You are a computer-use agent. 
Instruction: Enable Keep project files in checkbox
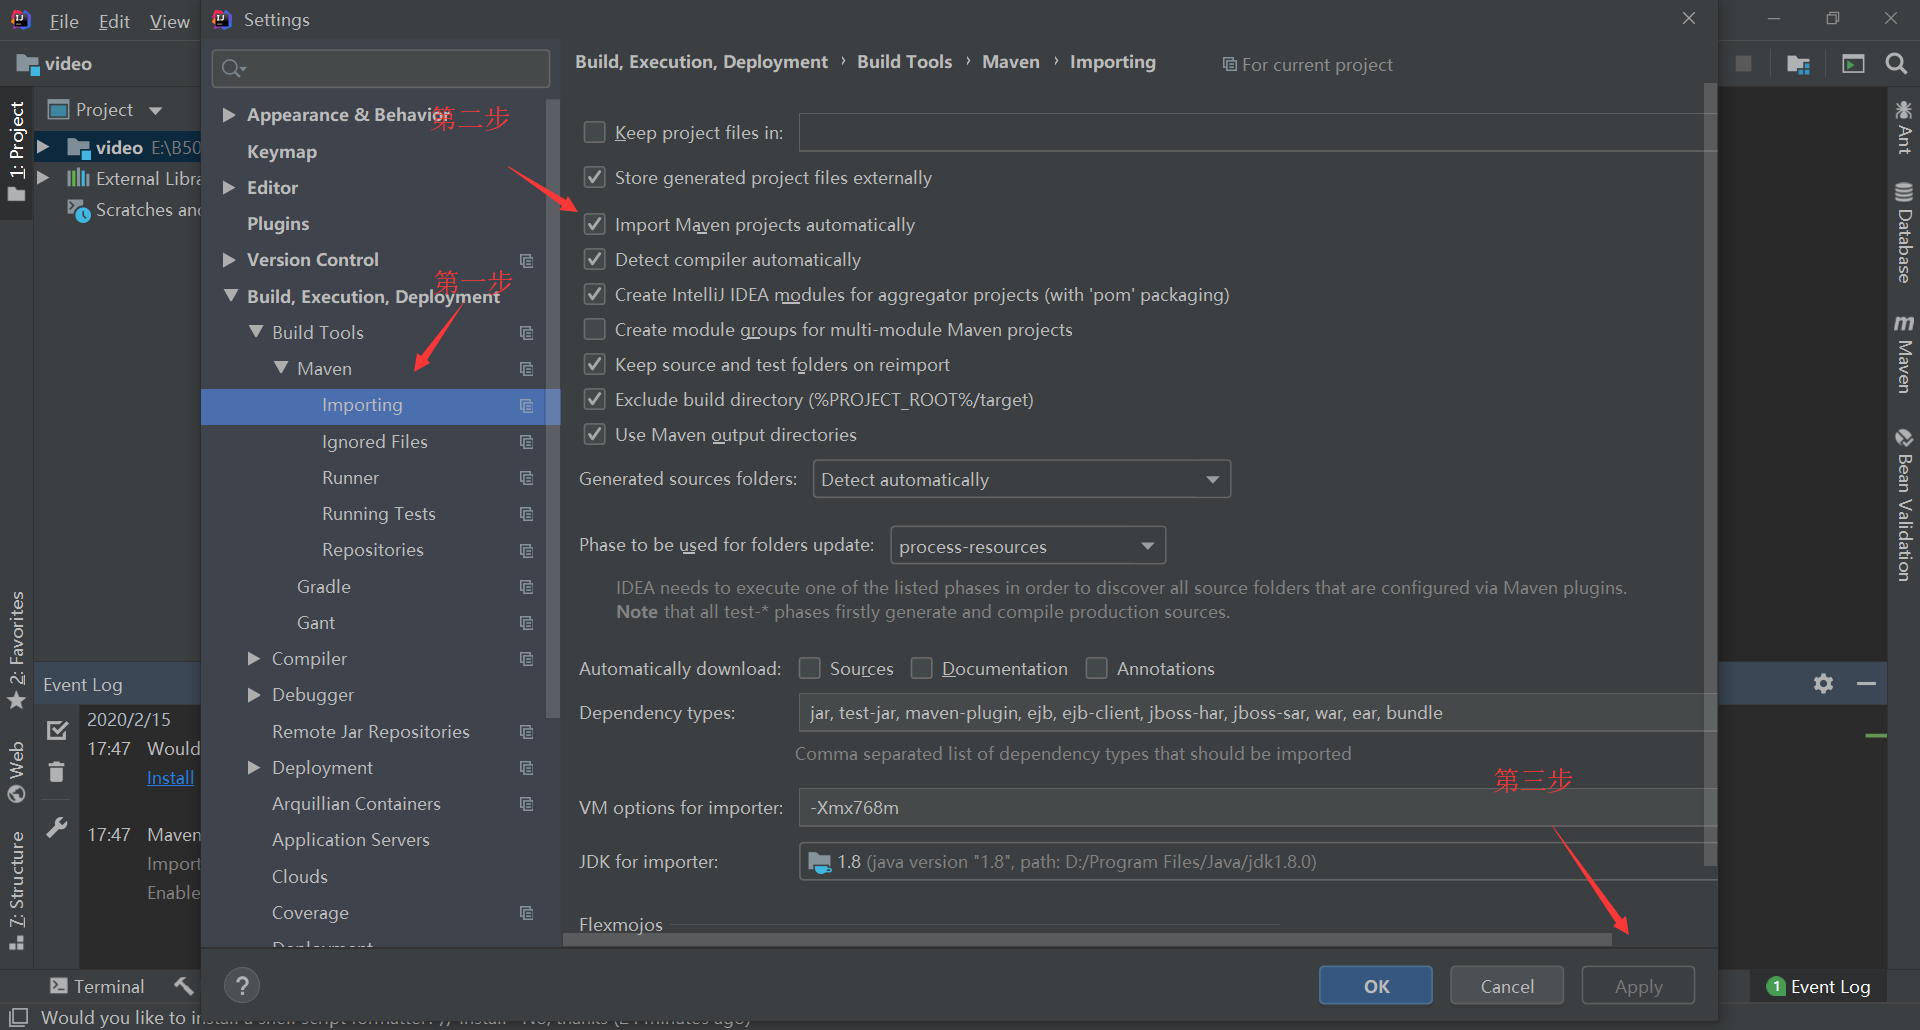pyautogui.click(x=594, y=132)
